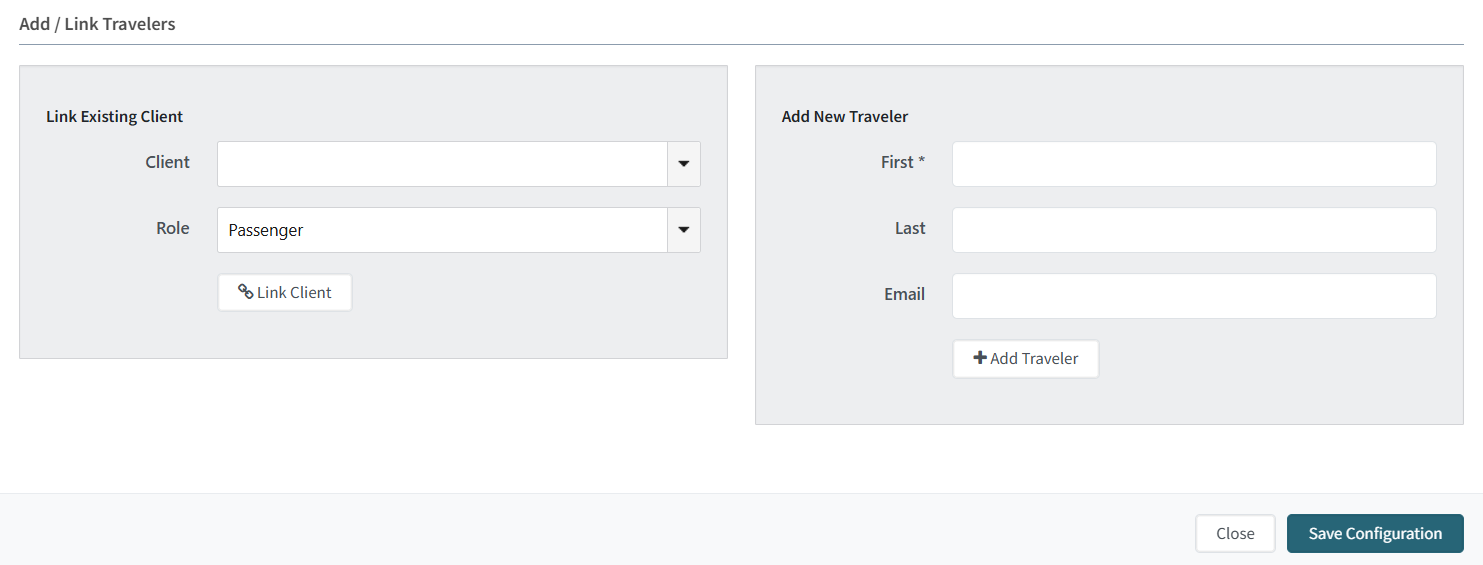Click the Add Traveler button
Viewport: 1483px width, 565px height.
(1026, 359)
